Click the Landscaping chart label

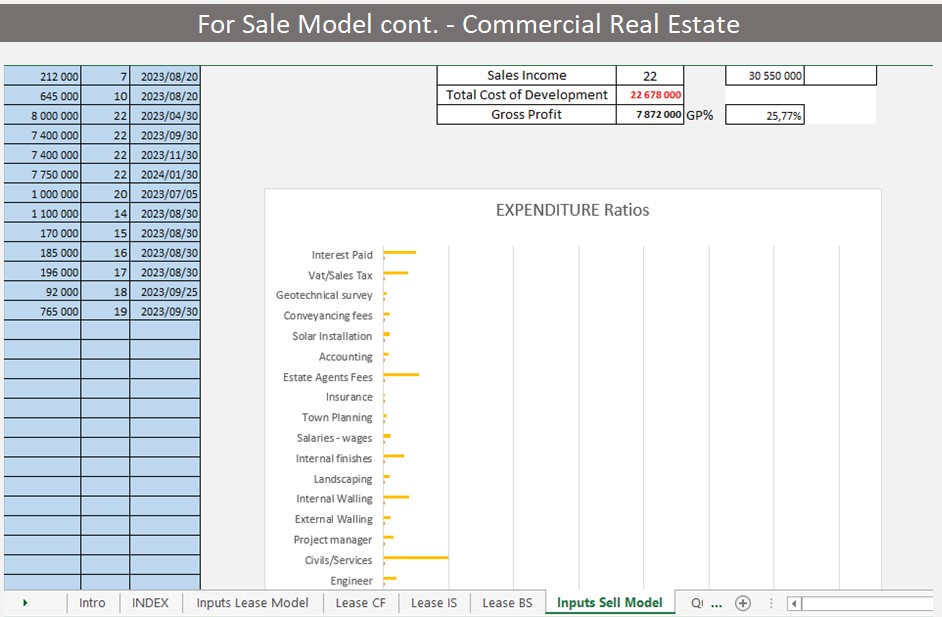(343, 479)
